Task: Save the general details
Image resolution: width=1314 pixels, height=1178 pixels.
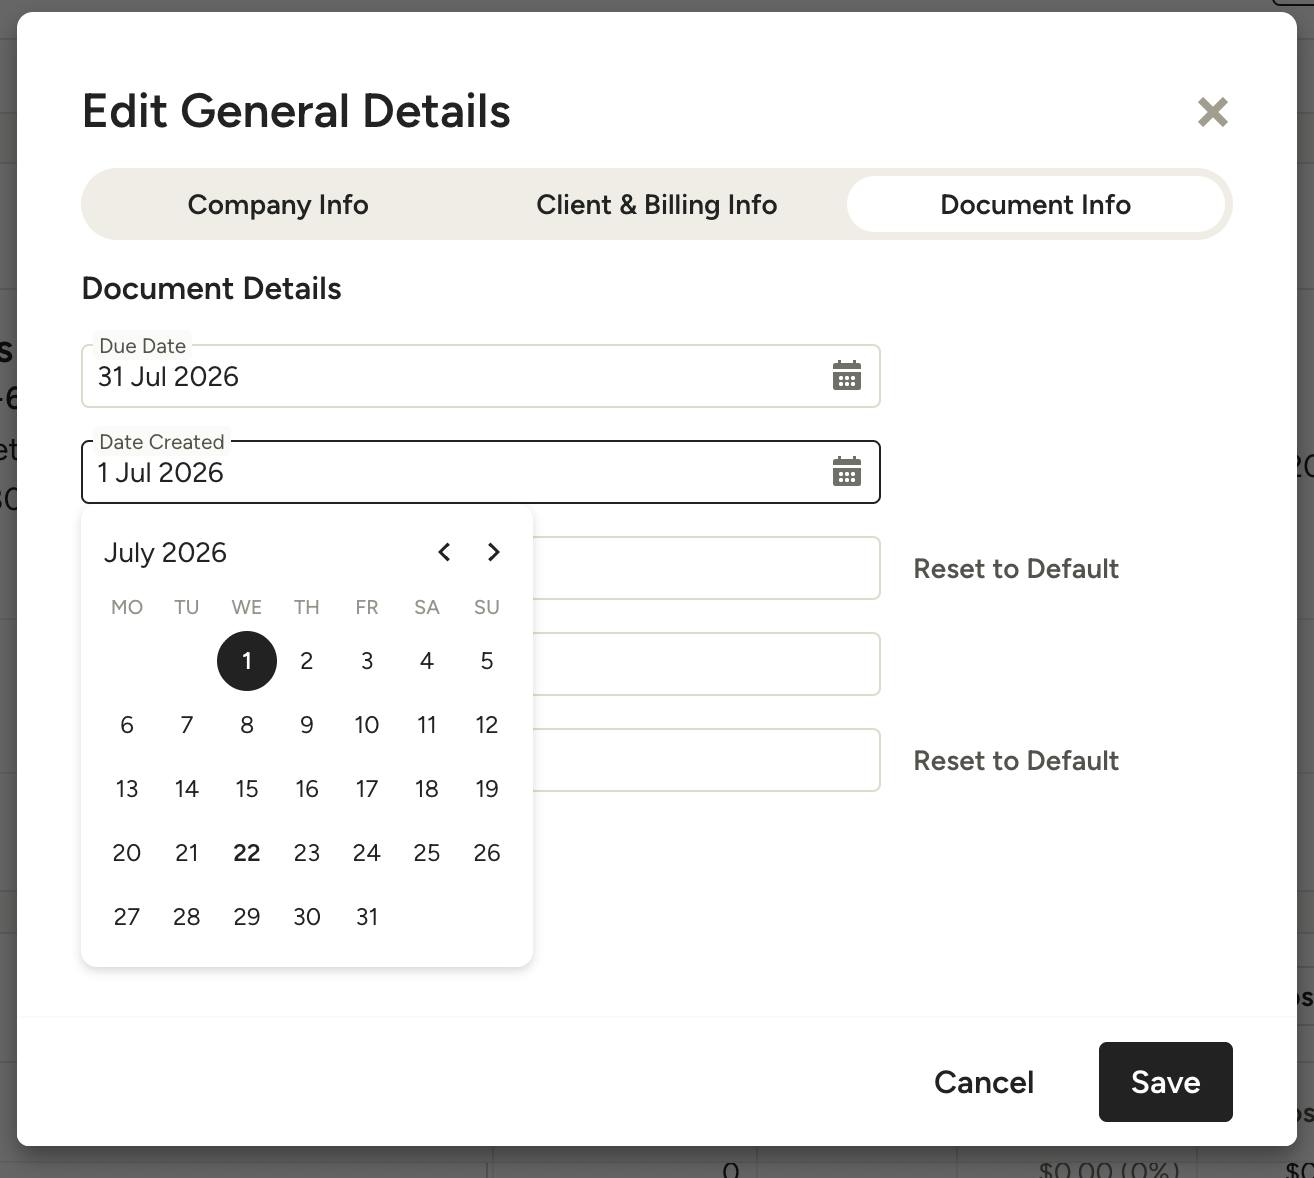Action: [x=1165, y=1082]
